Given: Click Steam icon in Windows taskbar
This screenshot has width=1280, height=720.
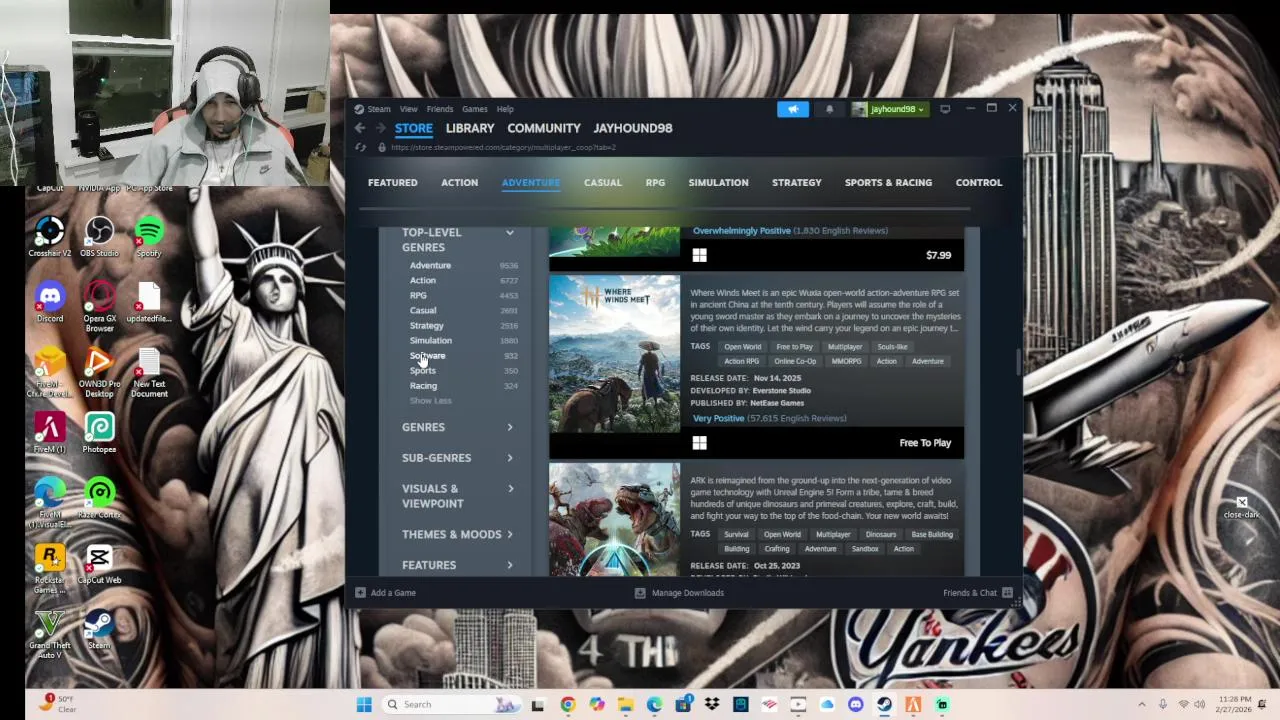Looking at the screenshot, I should pos(884,704).
